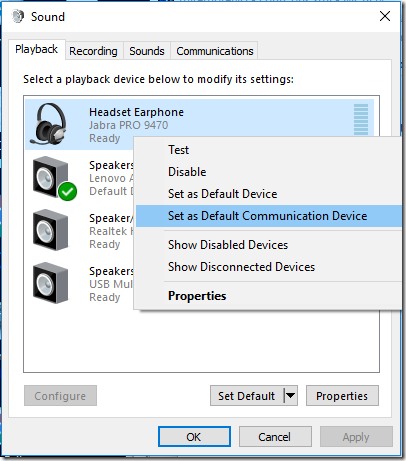406x461 pixels.
Task: Select Set as Default Communication Device
Action: [x=268, y=216]
